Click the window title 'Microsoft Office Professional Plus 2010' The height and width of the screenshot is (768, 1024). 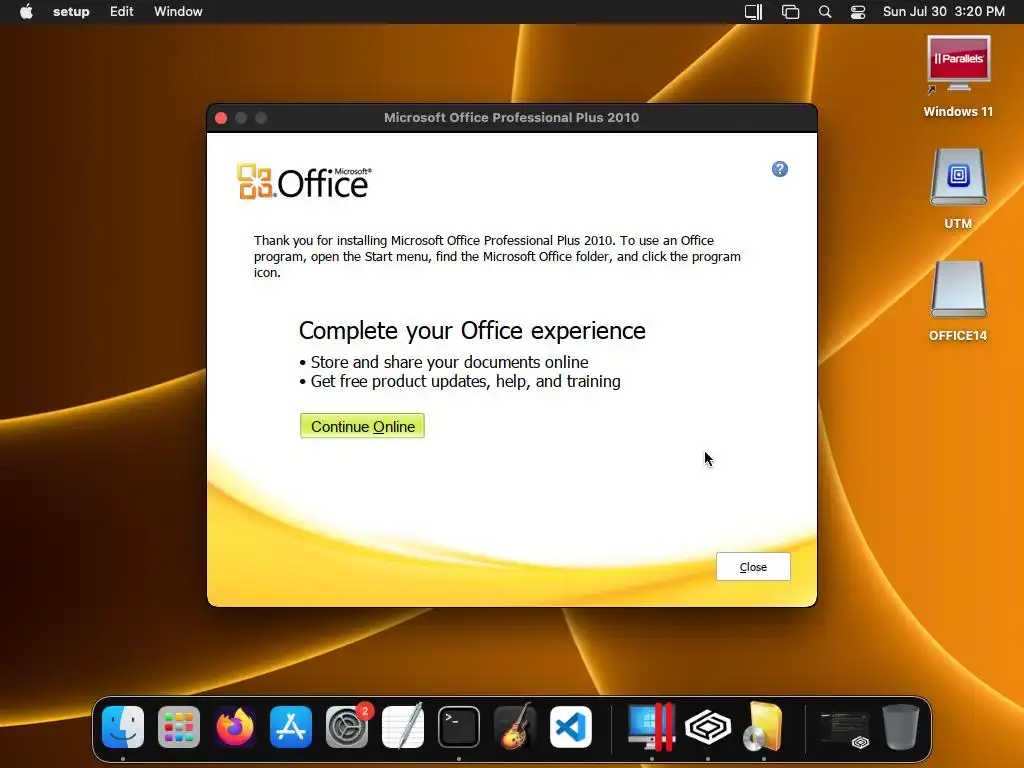tap(511, 118)
